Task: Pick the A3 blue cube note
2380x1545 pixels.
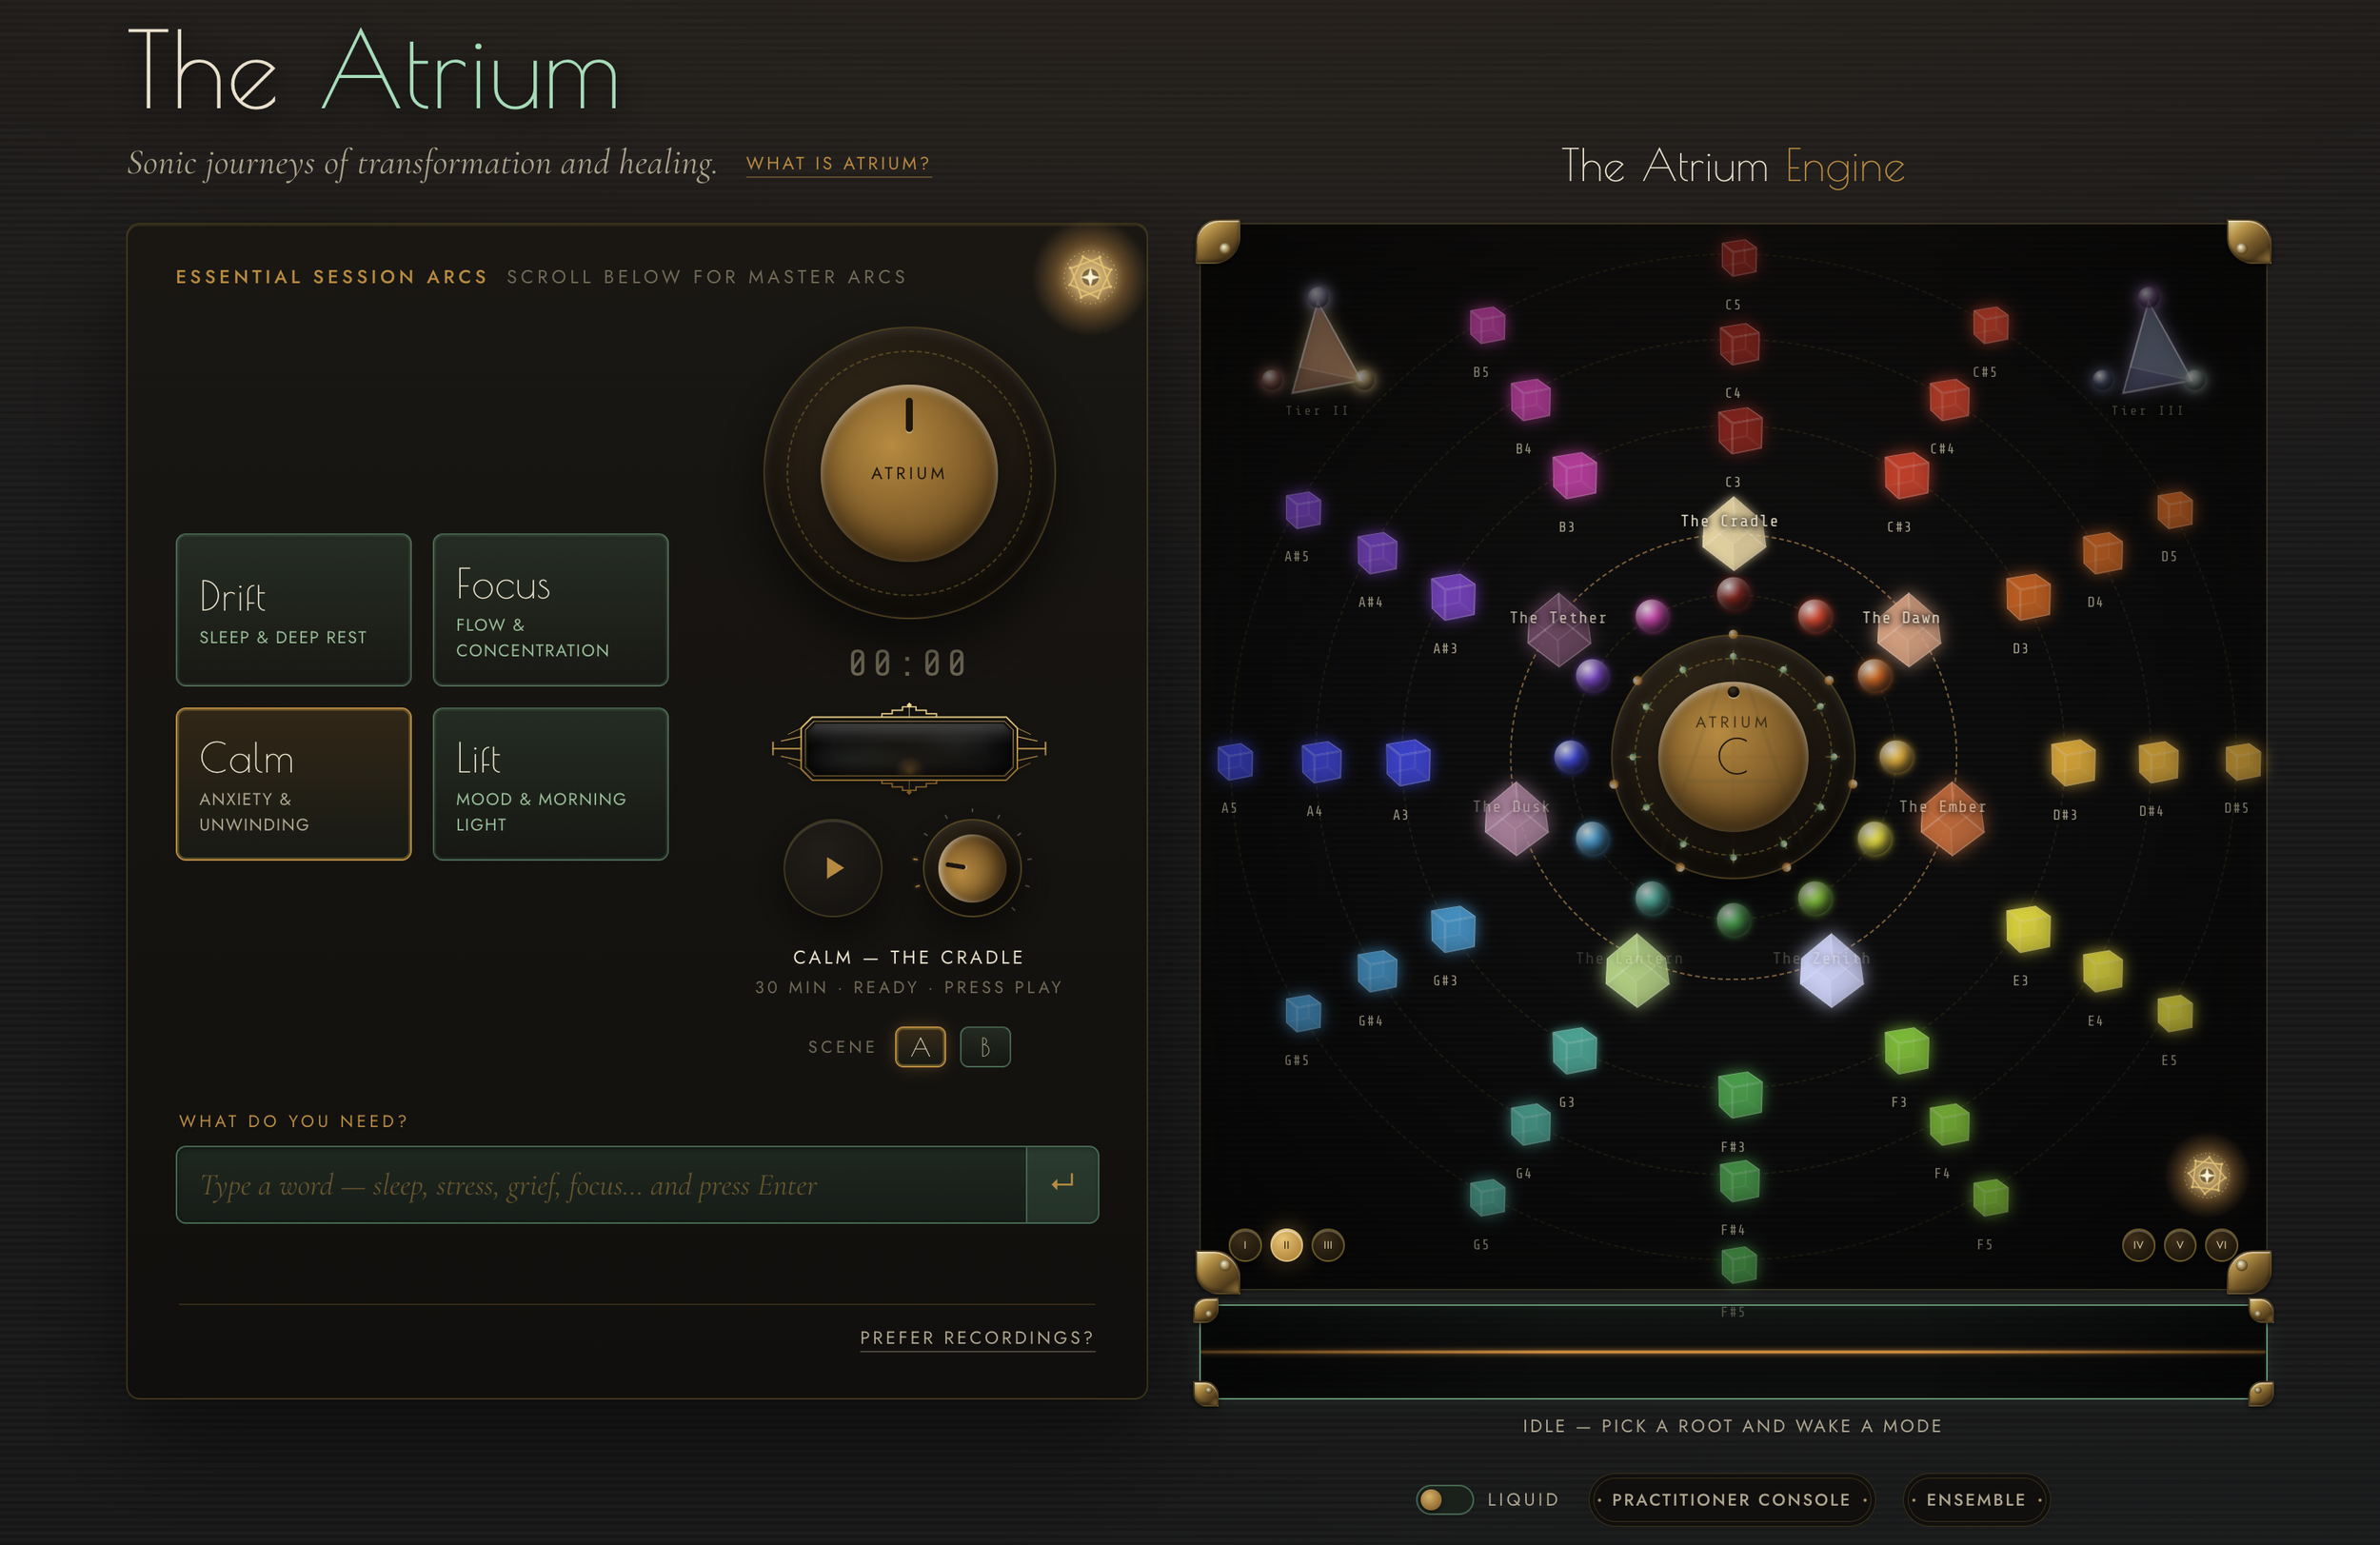Action: [1407, 763]
